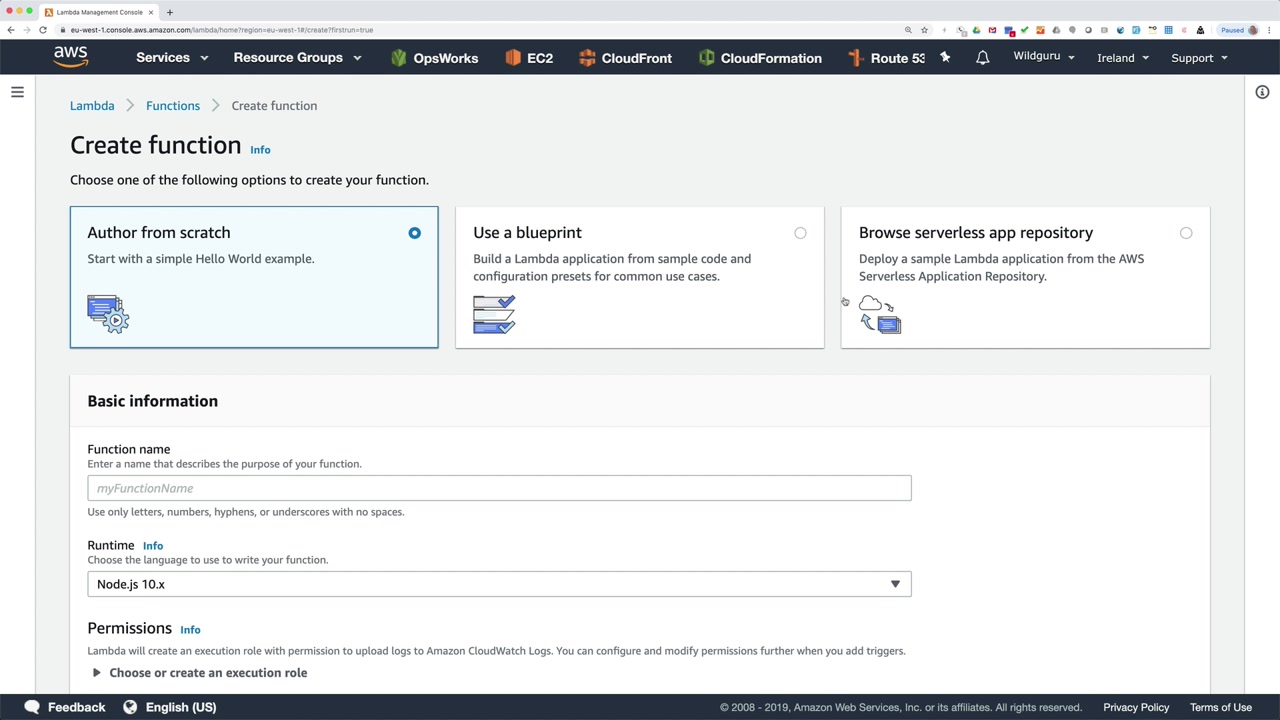Go back using the browser back arrow

point(11,30)
